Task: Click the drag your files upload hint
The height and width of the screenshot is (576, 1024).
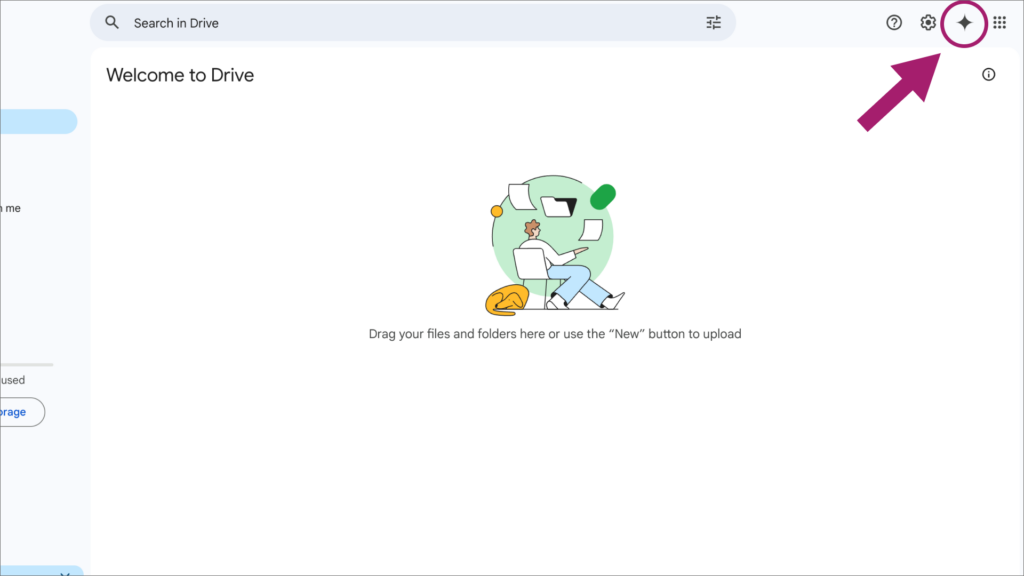Action: pyautogui.click(x=555, y=334)
